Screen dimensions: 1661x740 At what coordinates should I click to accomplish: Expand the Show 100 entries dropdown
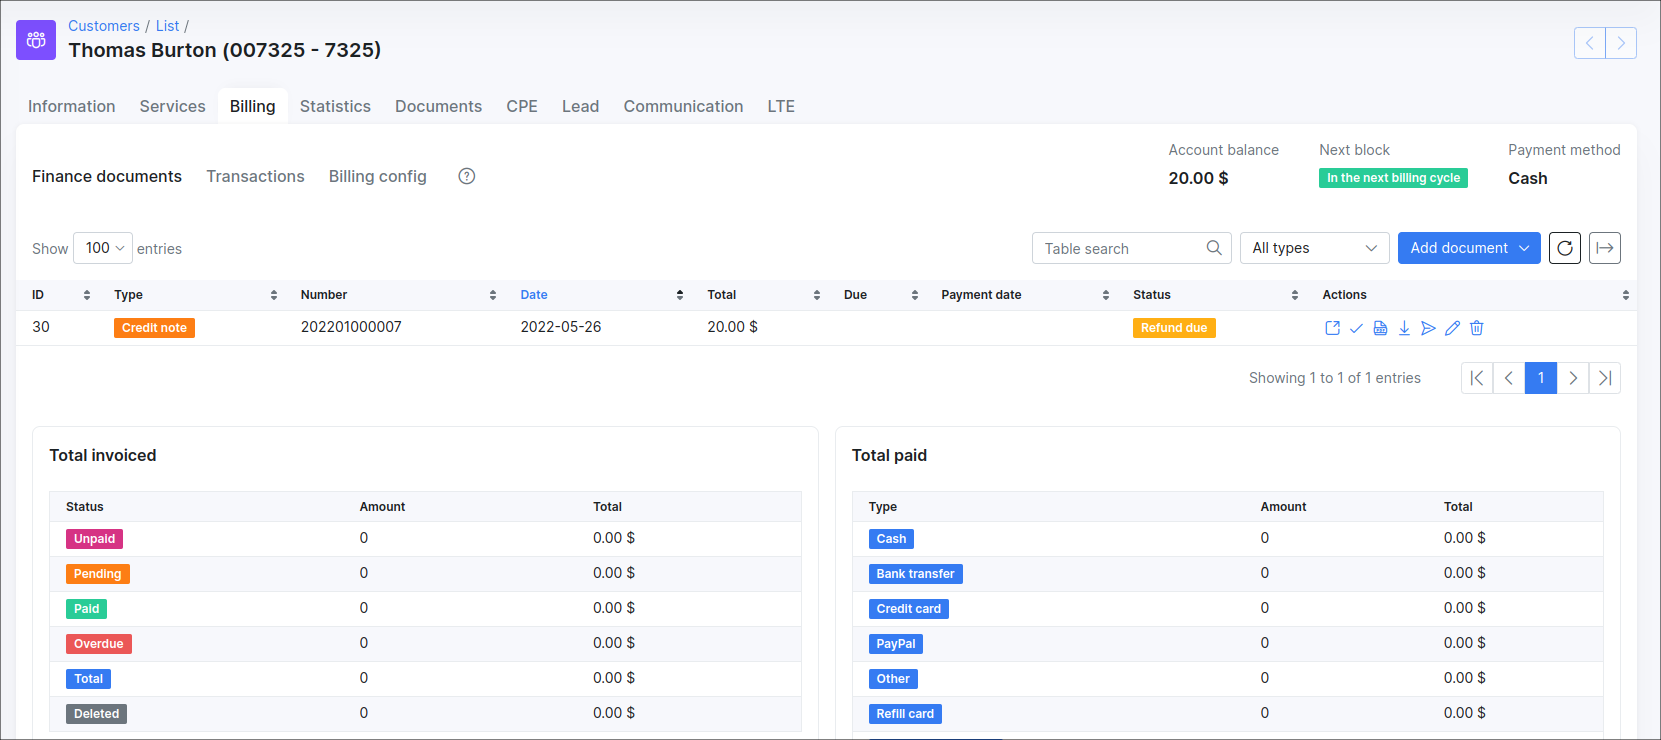pos(103,248)
